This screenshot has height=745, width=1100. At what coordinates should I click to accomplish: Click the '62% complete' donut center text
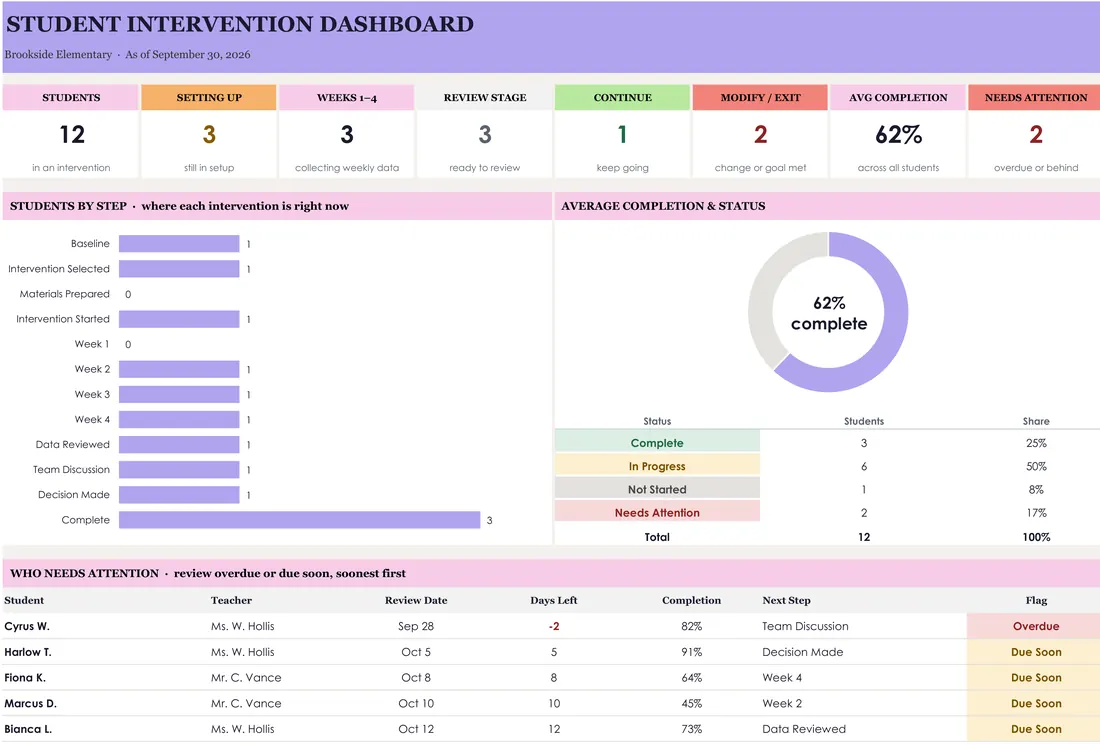(x=829, y=313)
